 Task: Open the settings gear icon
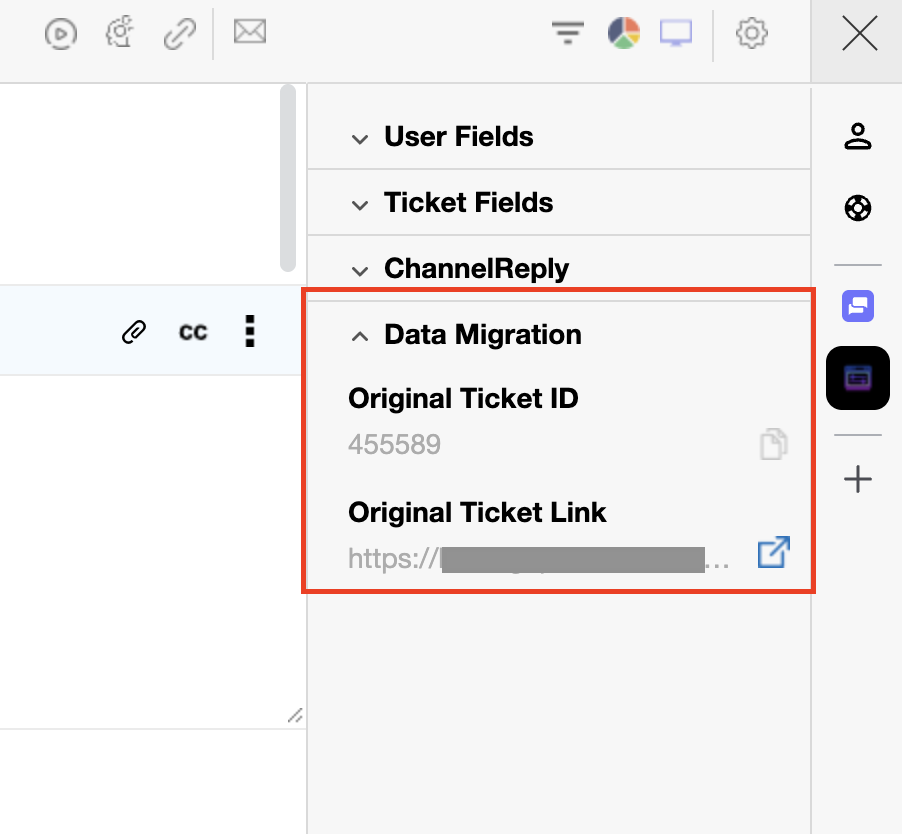pos(751,34)
